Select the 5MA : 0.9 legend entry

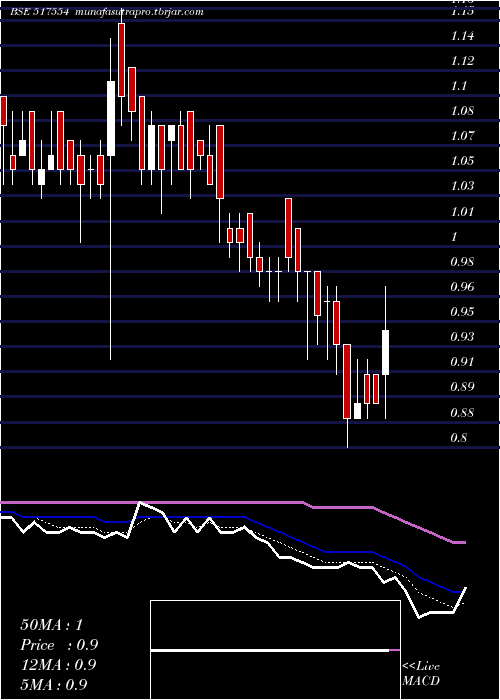(x=54, y=684)
